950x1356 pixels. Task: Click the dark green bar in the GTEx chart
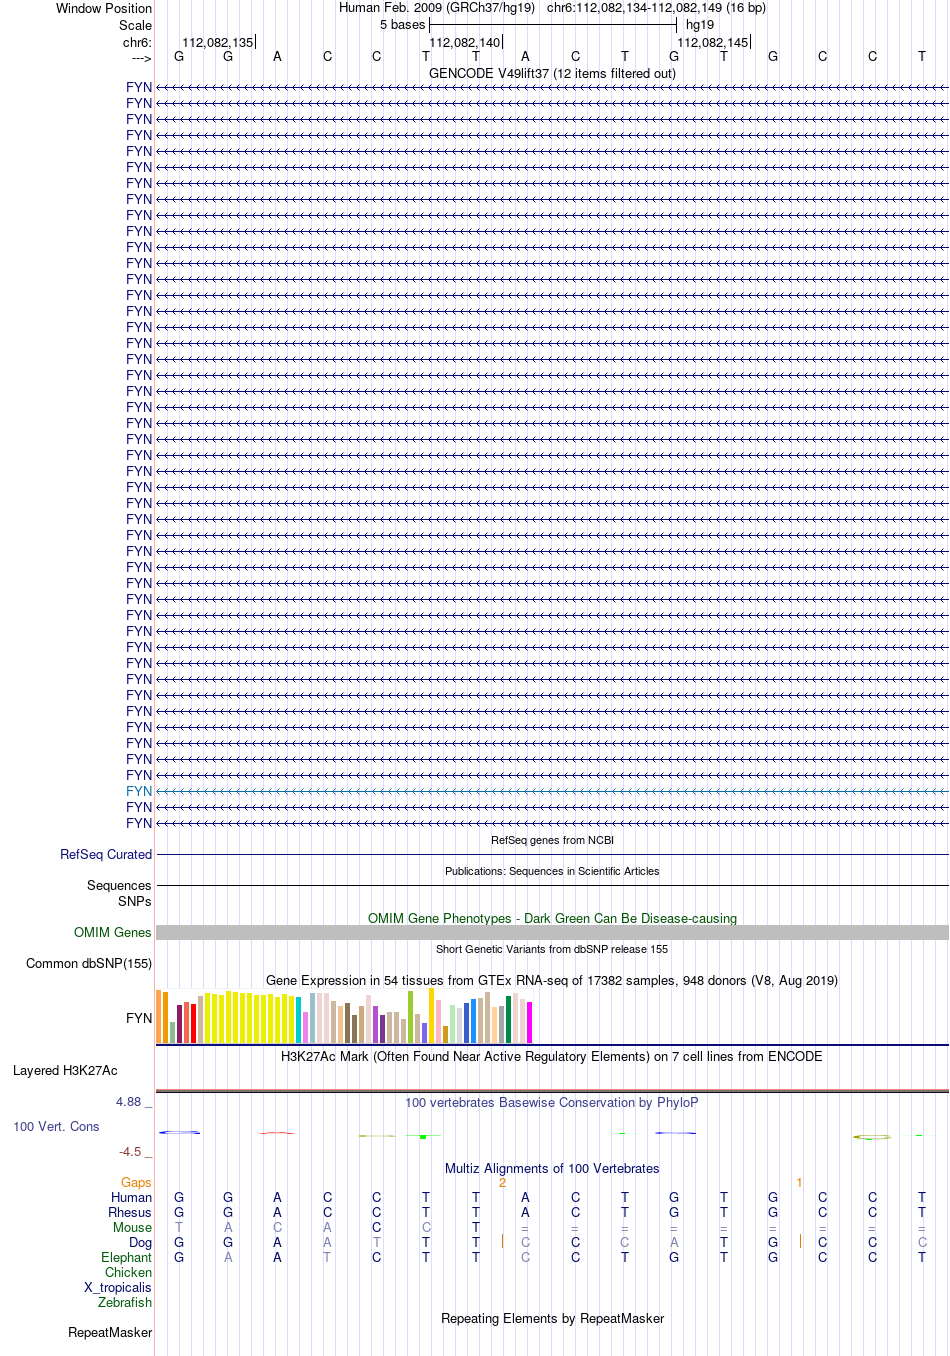[509, 1020]
